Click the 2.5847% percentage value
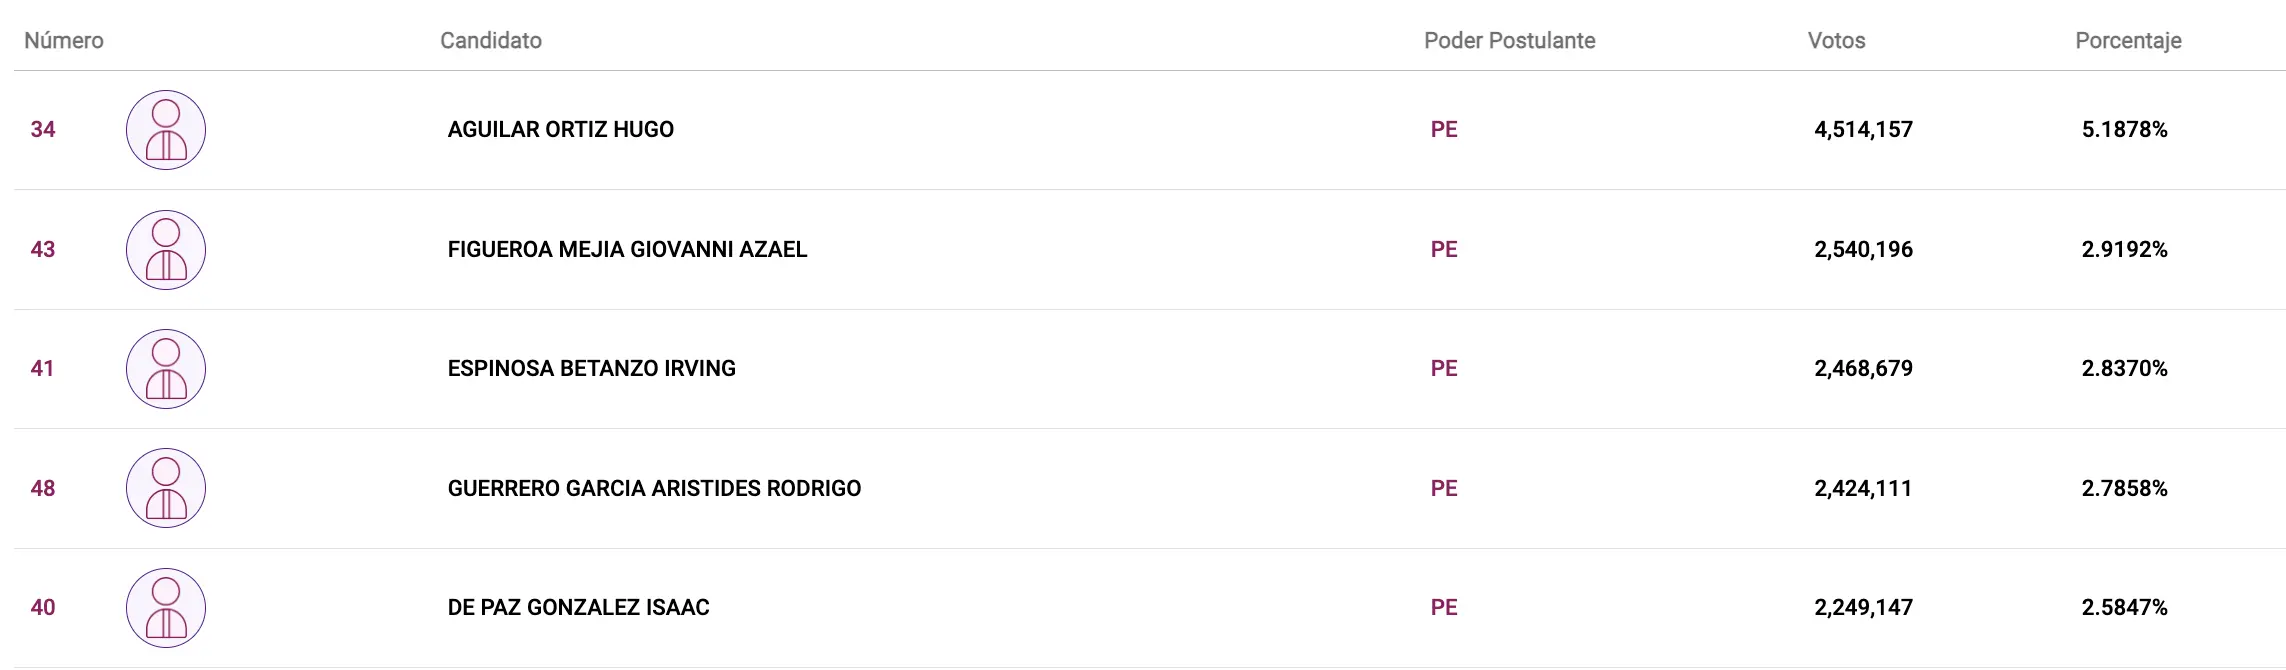This screenshot has height=670, width=2286. (x=2125, y=607)
